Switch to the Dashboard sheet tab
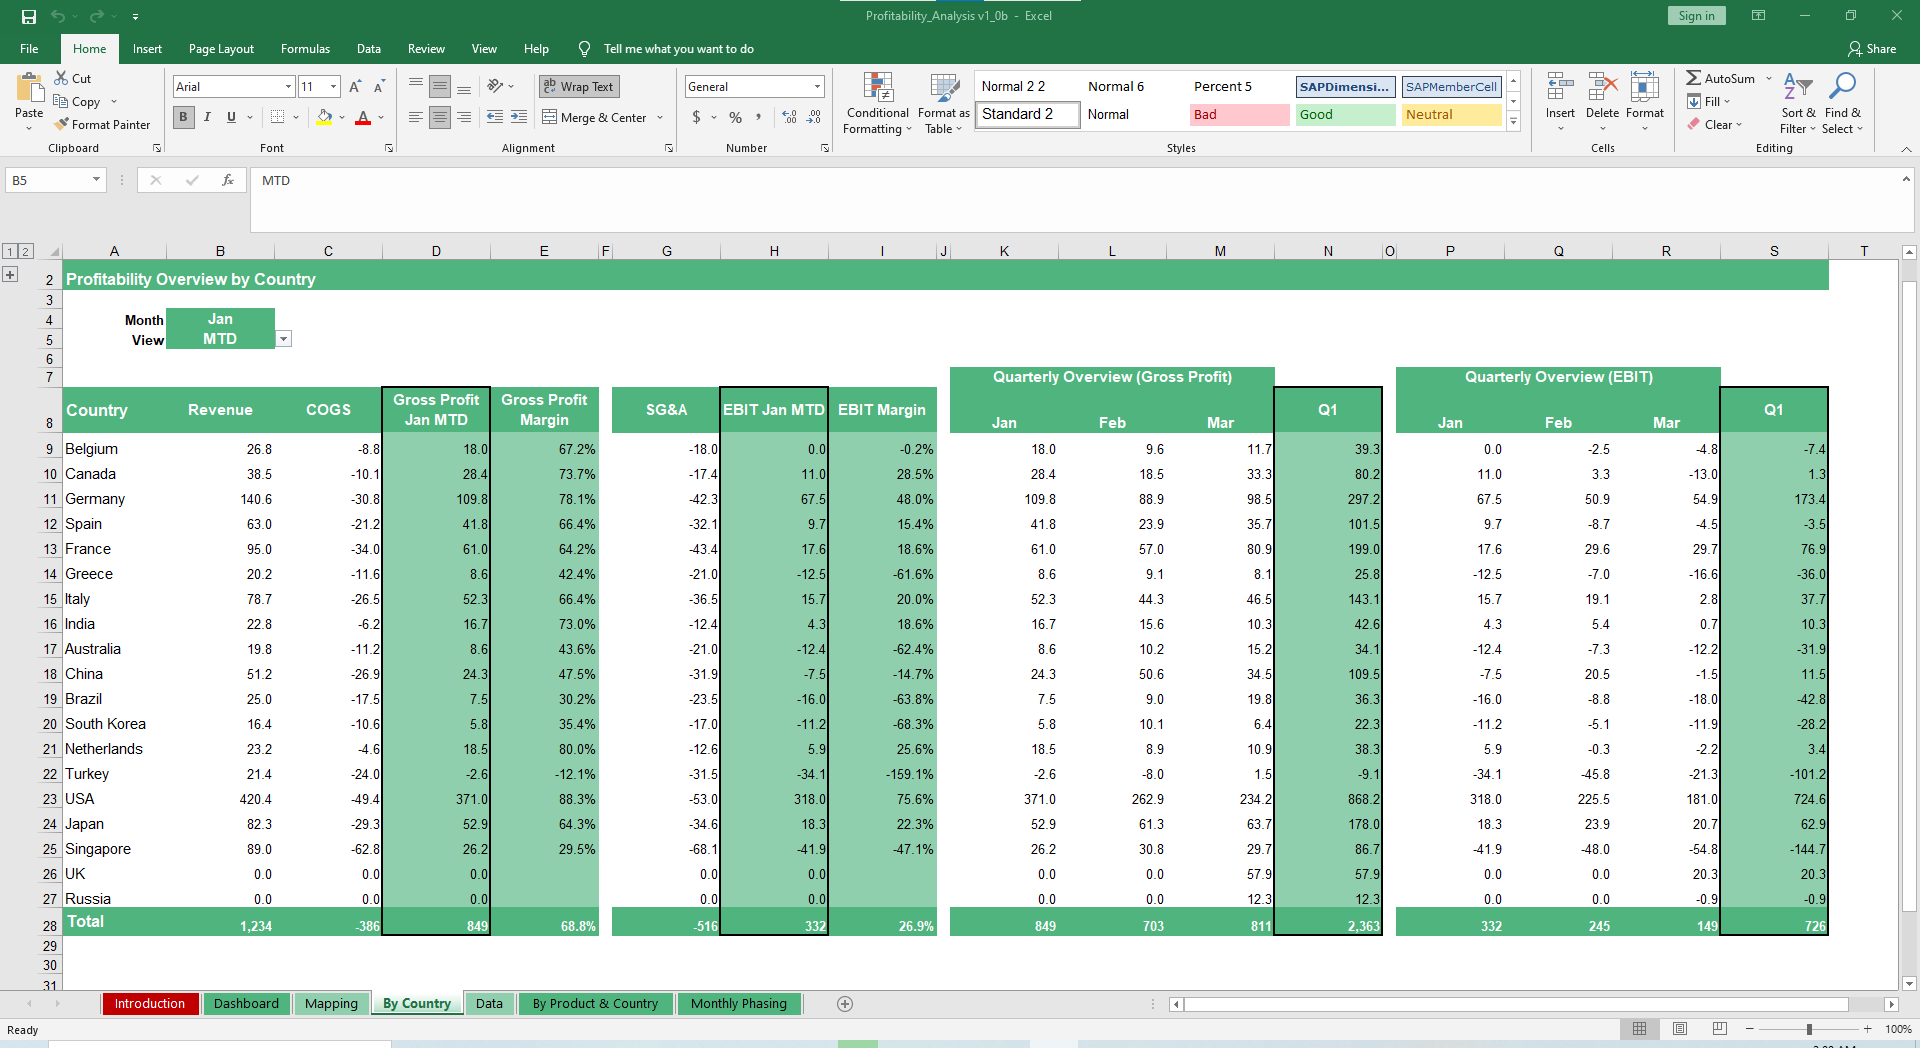This screenshot has width=1920, height=1048. click(246, 1004)
